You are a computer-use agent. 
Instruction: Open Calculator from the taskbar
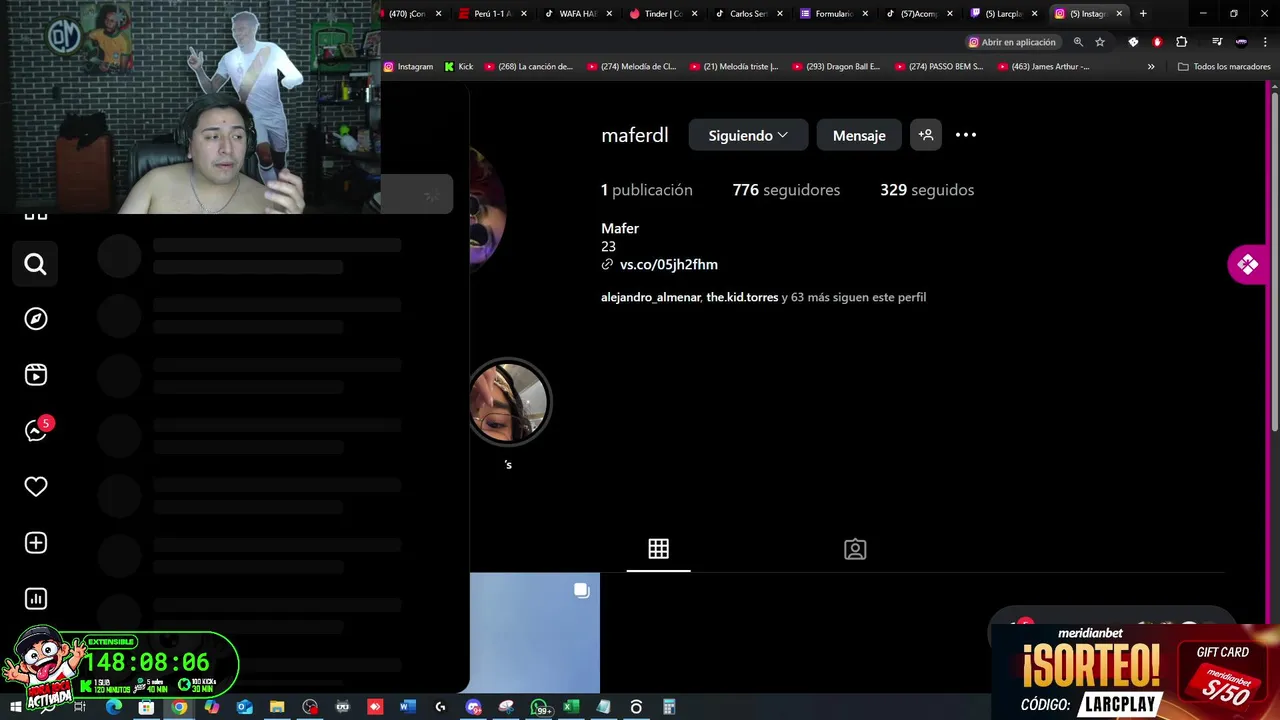[x=669, y=707]
